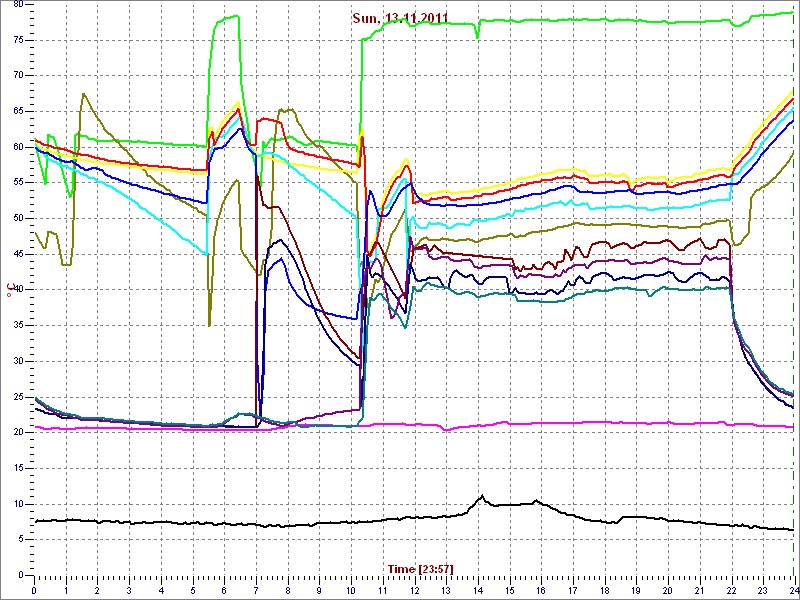Click hour 6 label on time axis

coord(224,590)
